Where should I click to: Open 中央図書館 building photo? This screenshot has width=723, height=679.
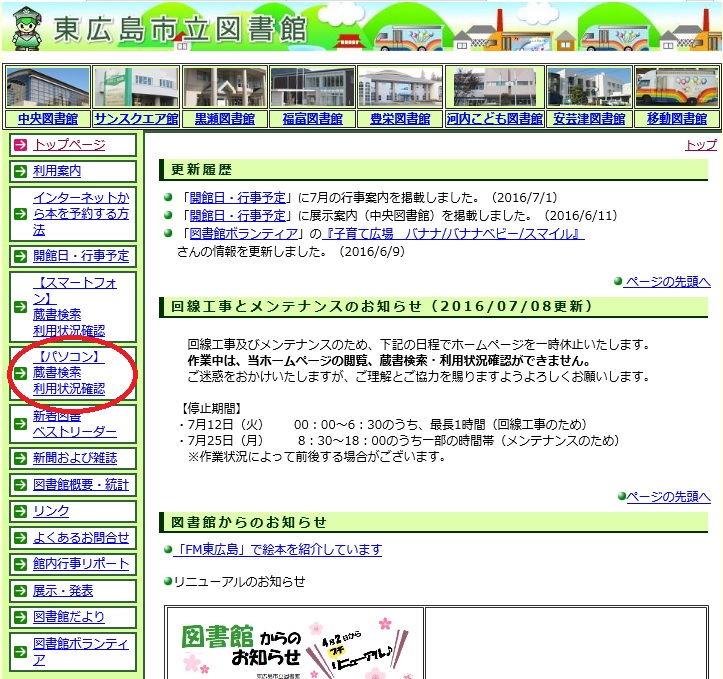click(48, 87)
